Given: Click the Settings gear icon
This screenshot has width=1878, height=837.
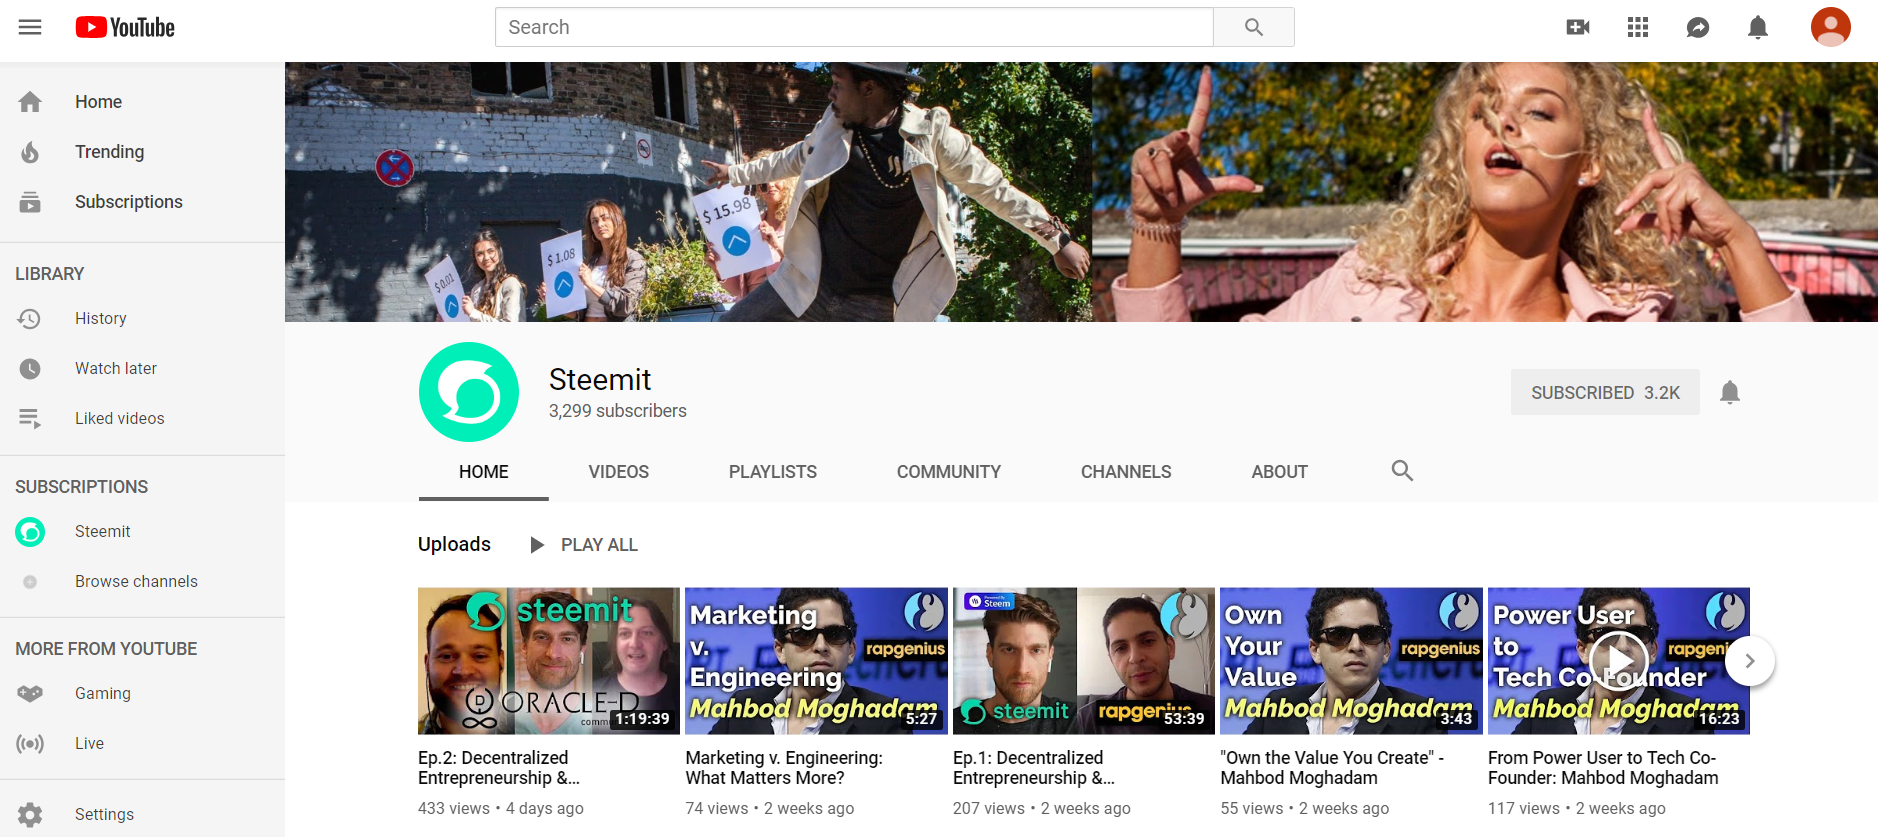Looking at the screenshot, I should (30, 815).
